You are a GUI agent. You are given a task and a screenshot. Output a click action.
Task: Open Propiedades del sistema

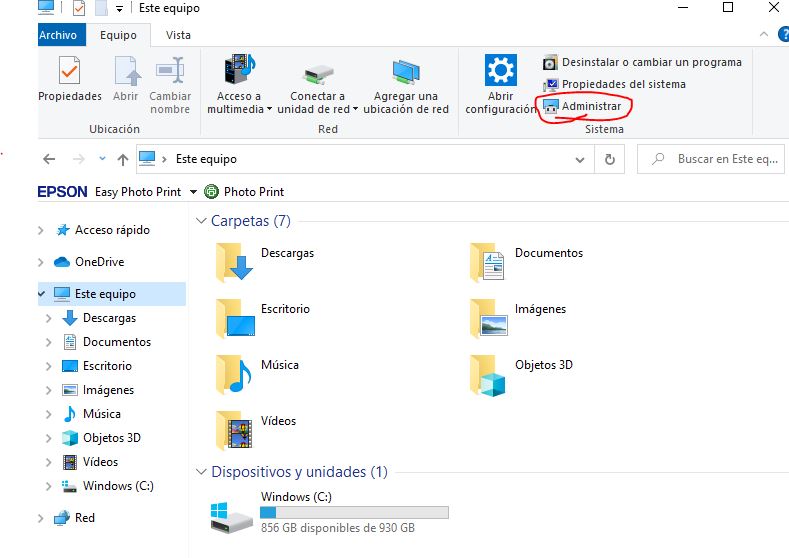click(x=614, y=84)
